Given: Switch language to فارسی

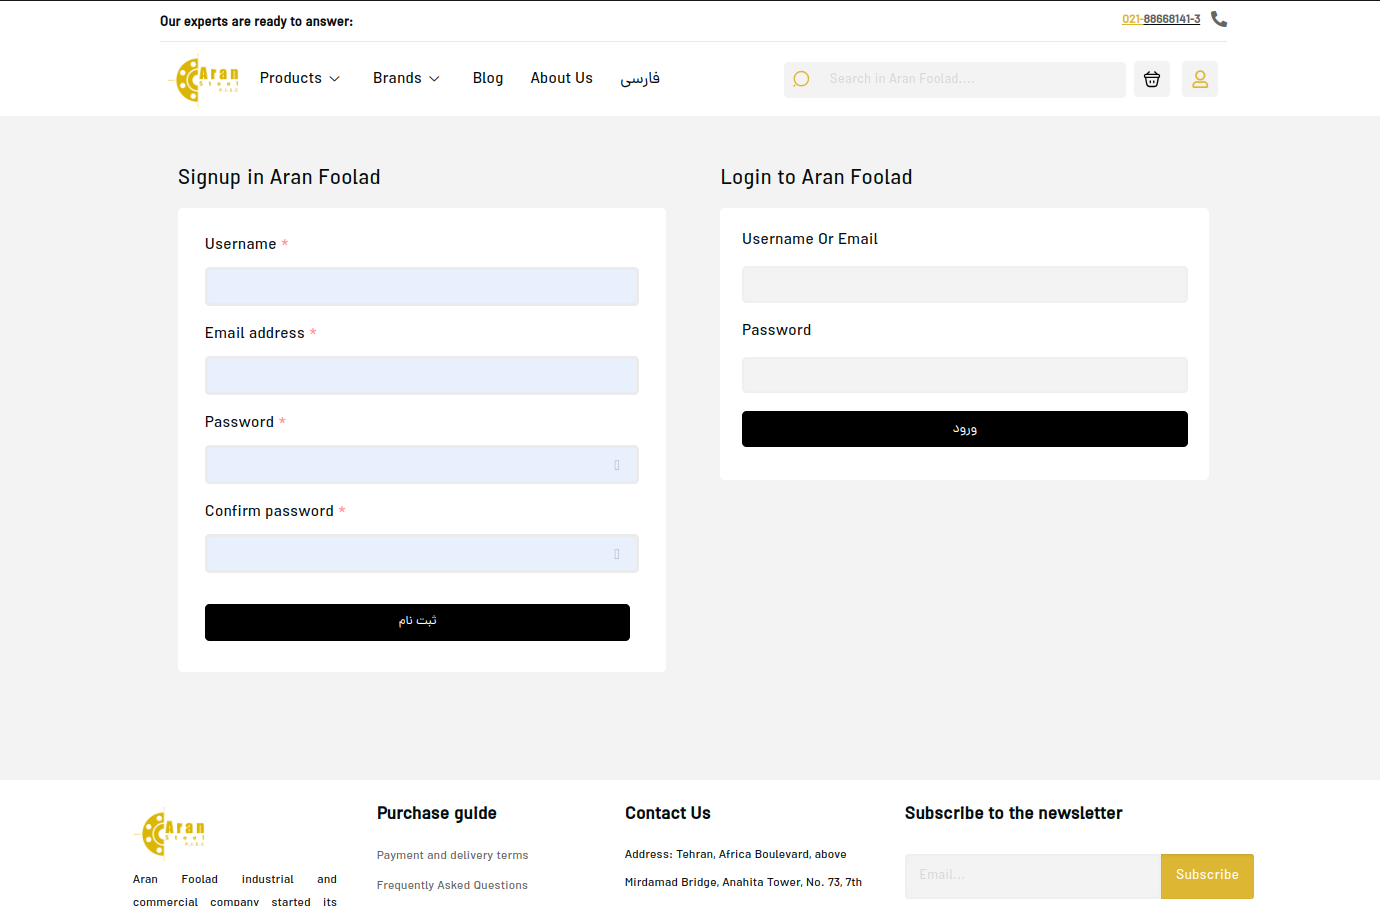Looking at the screenshot, I should point(640,78).
